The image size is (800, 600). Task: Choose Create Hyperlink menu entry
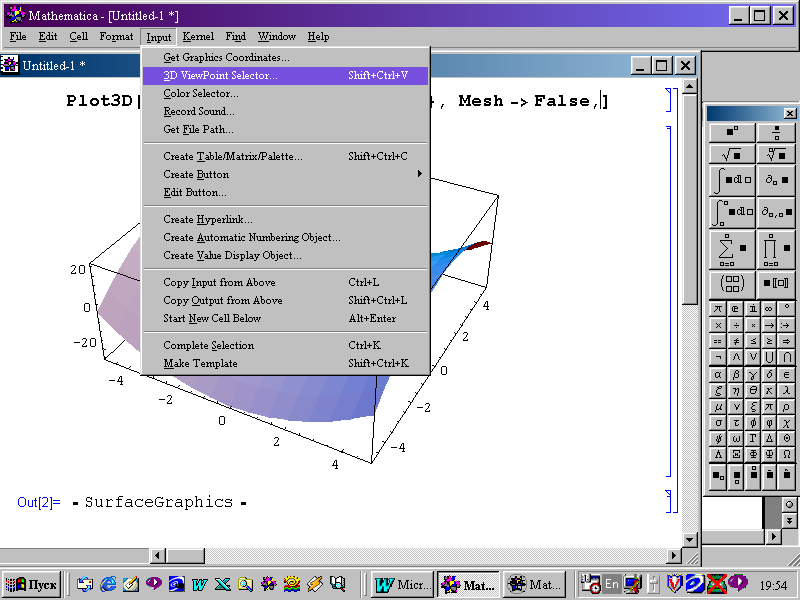(x=285, y=219)
